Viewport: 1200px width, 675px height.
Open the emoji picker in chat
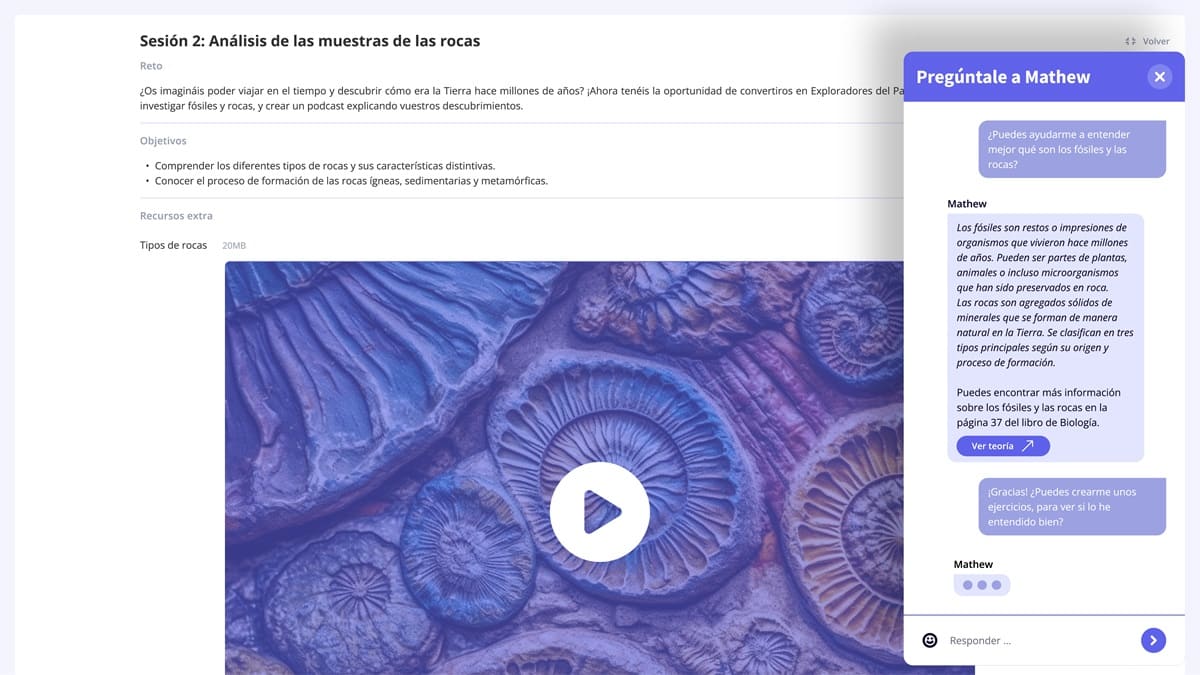930,640
